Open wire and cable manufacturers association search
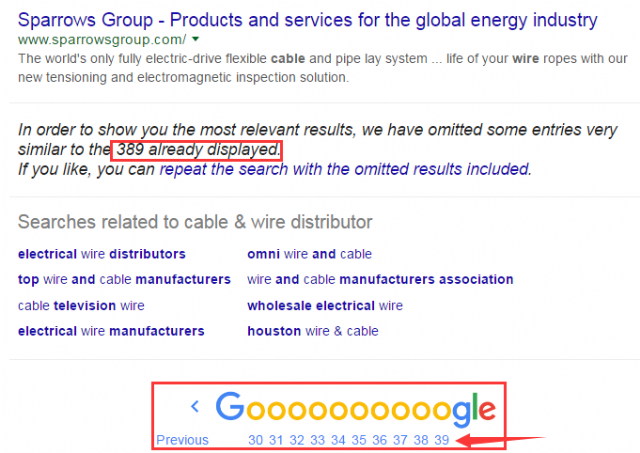The height and width of the screenshot is (453, 640). [x=380, y=279]
